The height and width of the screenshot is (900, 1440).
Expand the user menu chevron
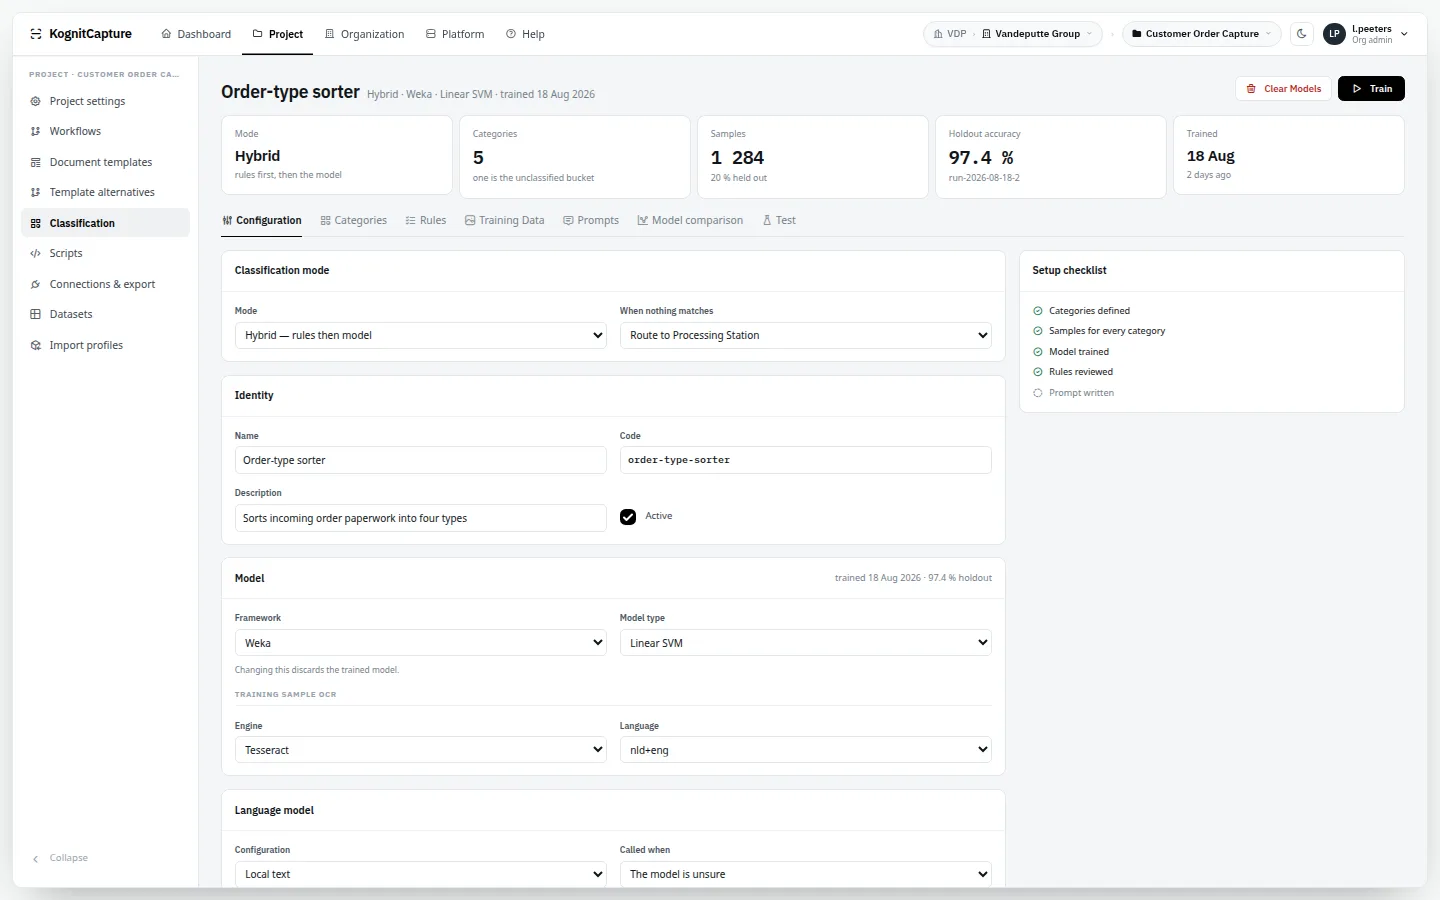[x=1404, y=34]
